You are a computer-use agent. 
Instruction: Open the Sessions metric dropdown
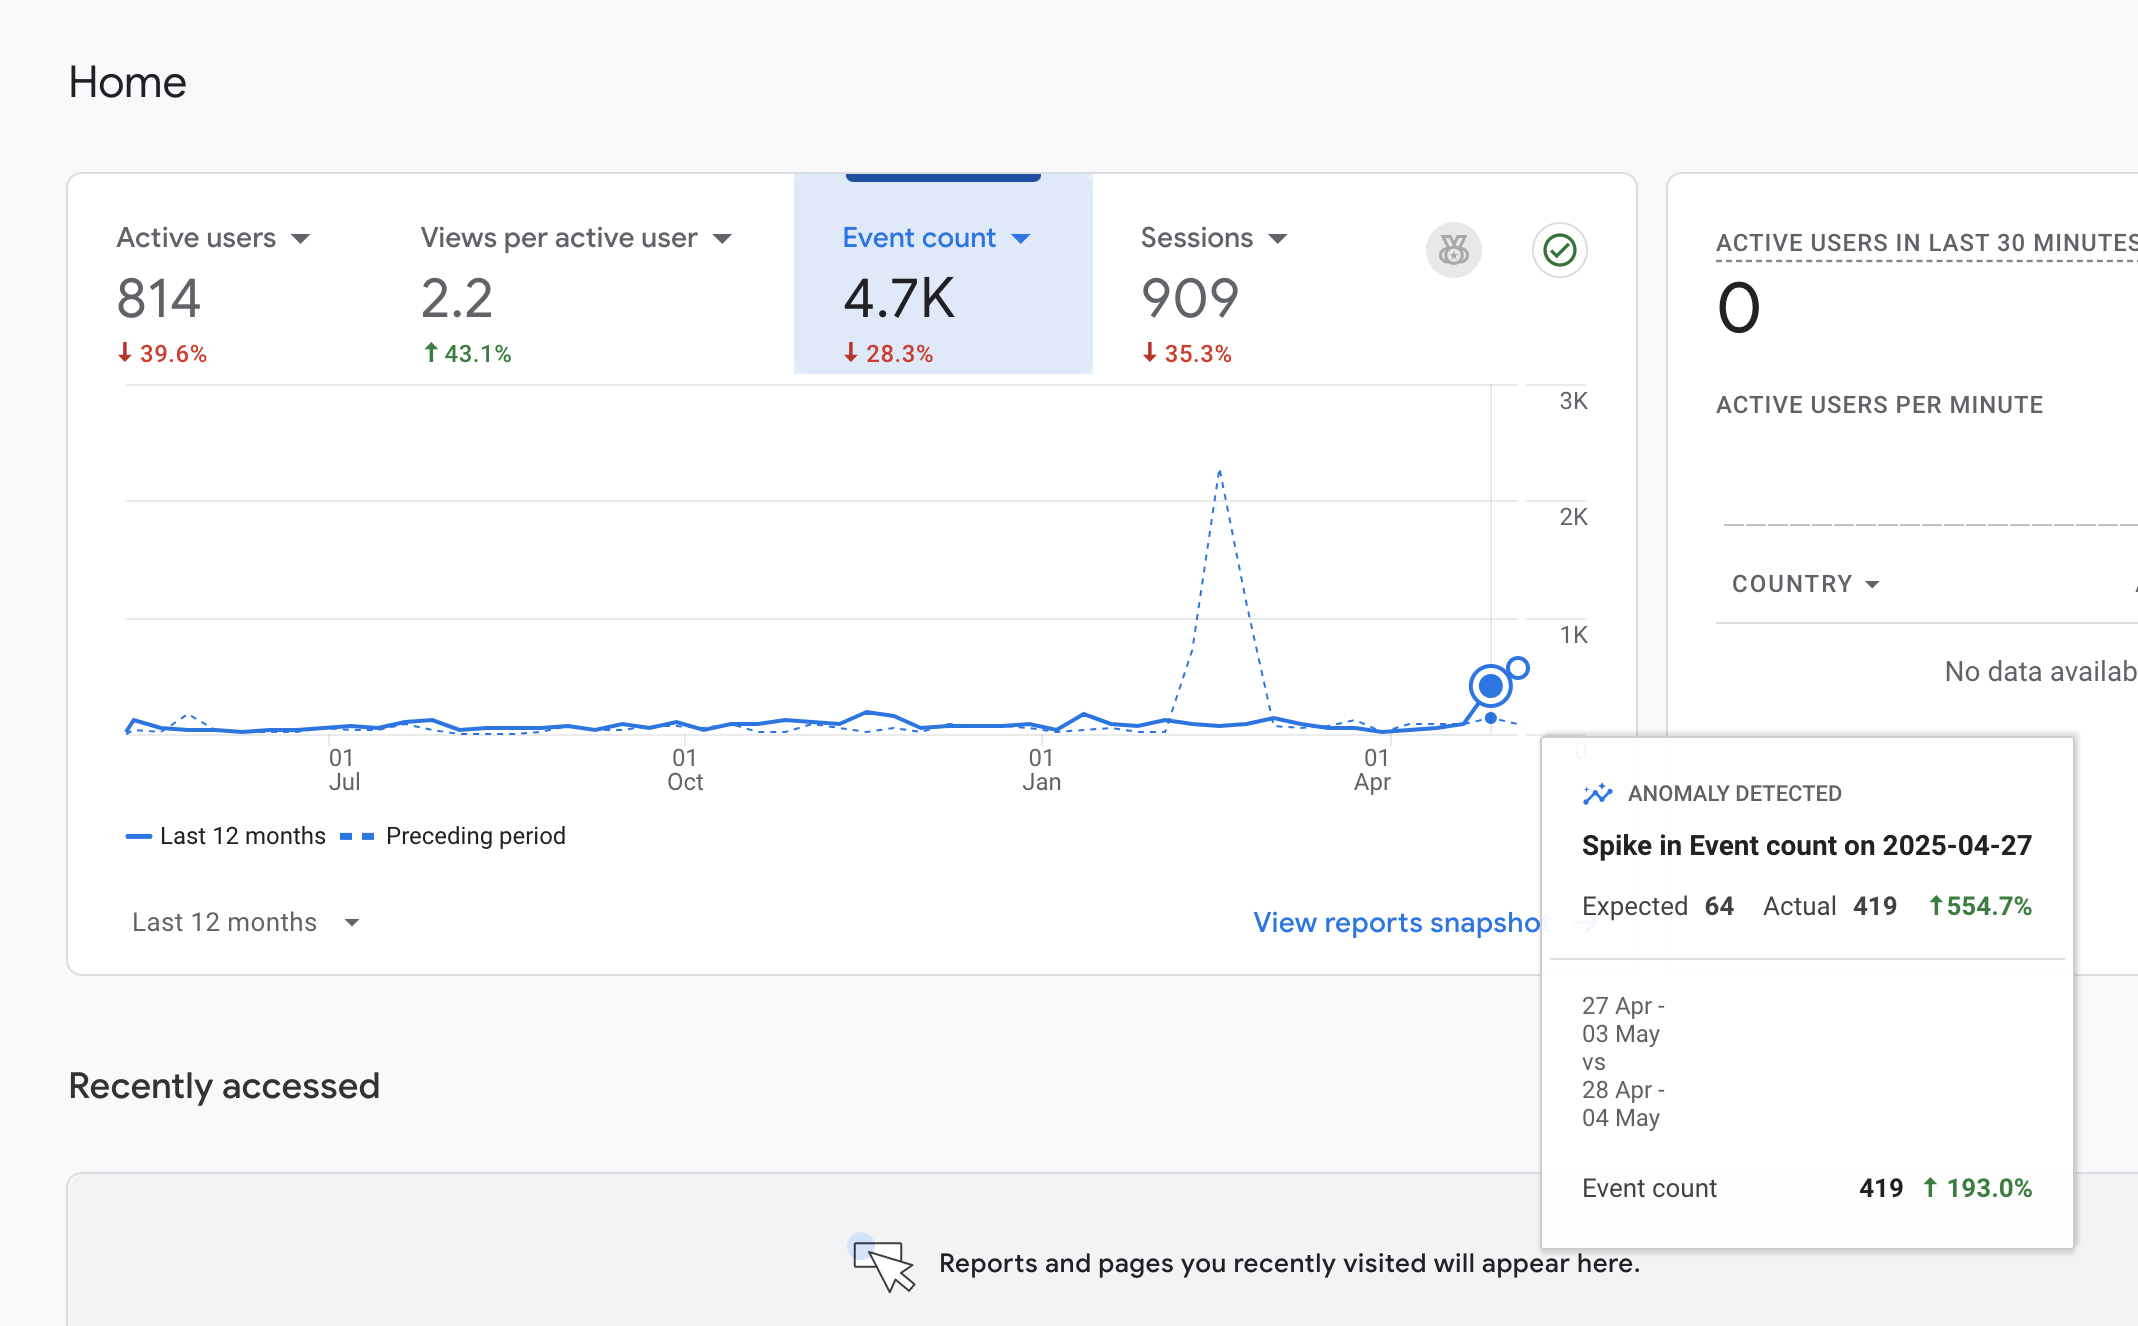pyautogui.click(x=1278, y=239)
